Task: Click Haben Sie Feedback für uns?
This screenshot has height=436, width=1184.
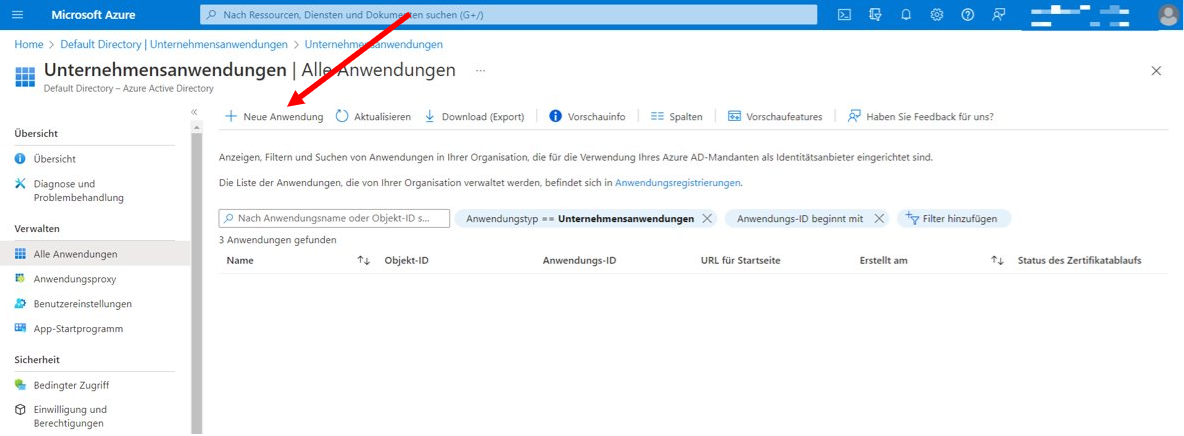Action: click(920, 116)
